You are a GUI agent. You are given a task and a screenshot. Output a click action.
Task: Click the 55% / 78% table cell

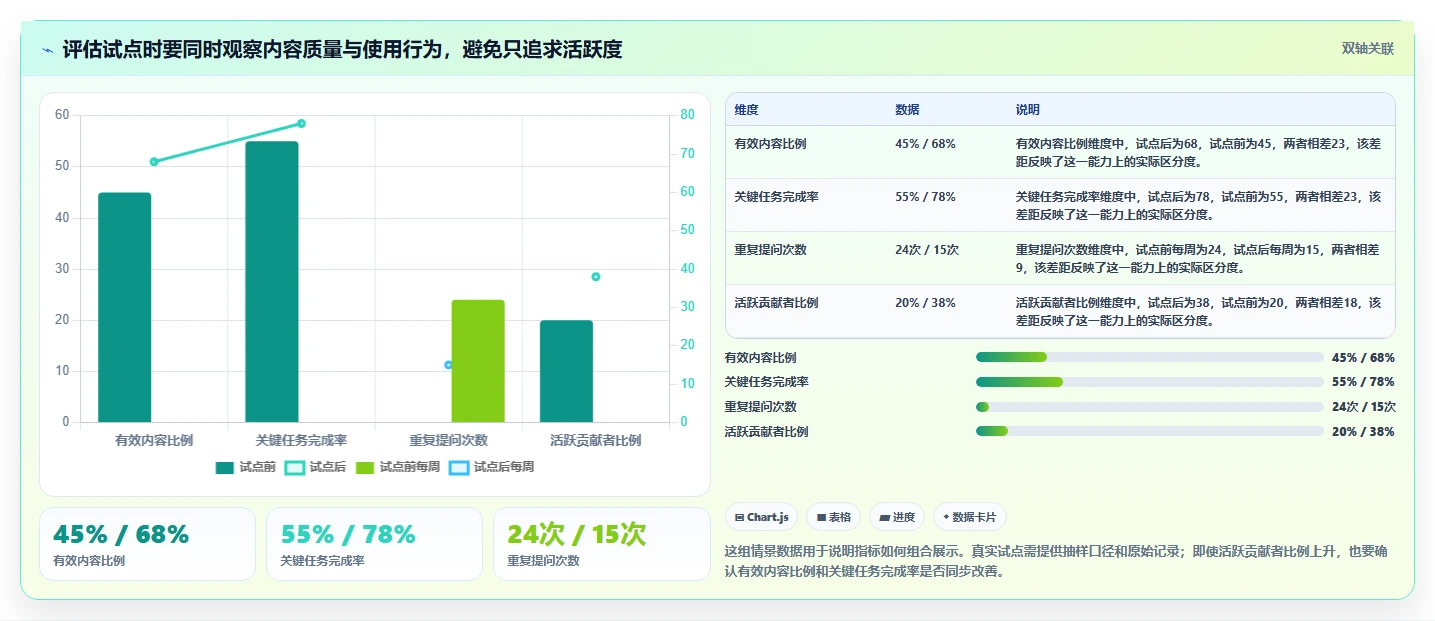coord(925,197)
